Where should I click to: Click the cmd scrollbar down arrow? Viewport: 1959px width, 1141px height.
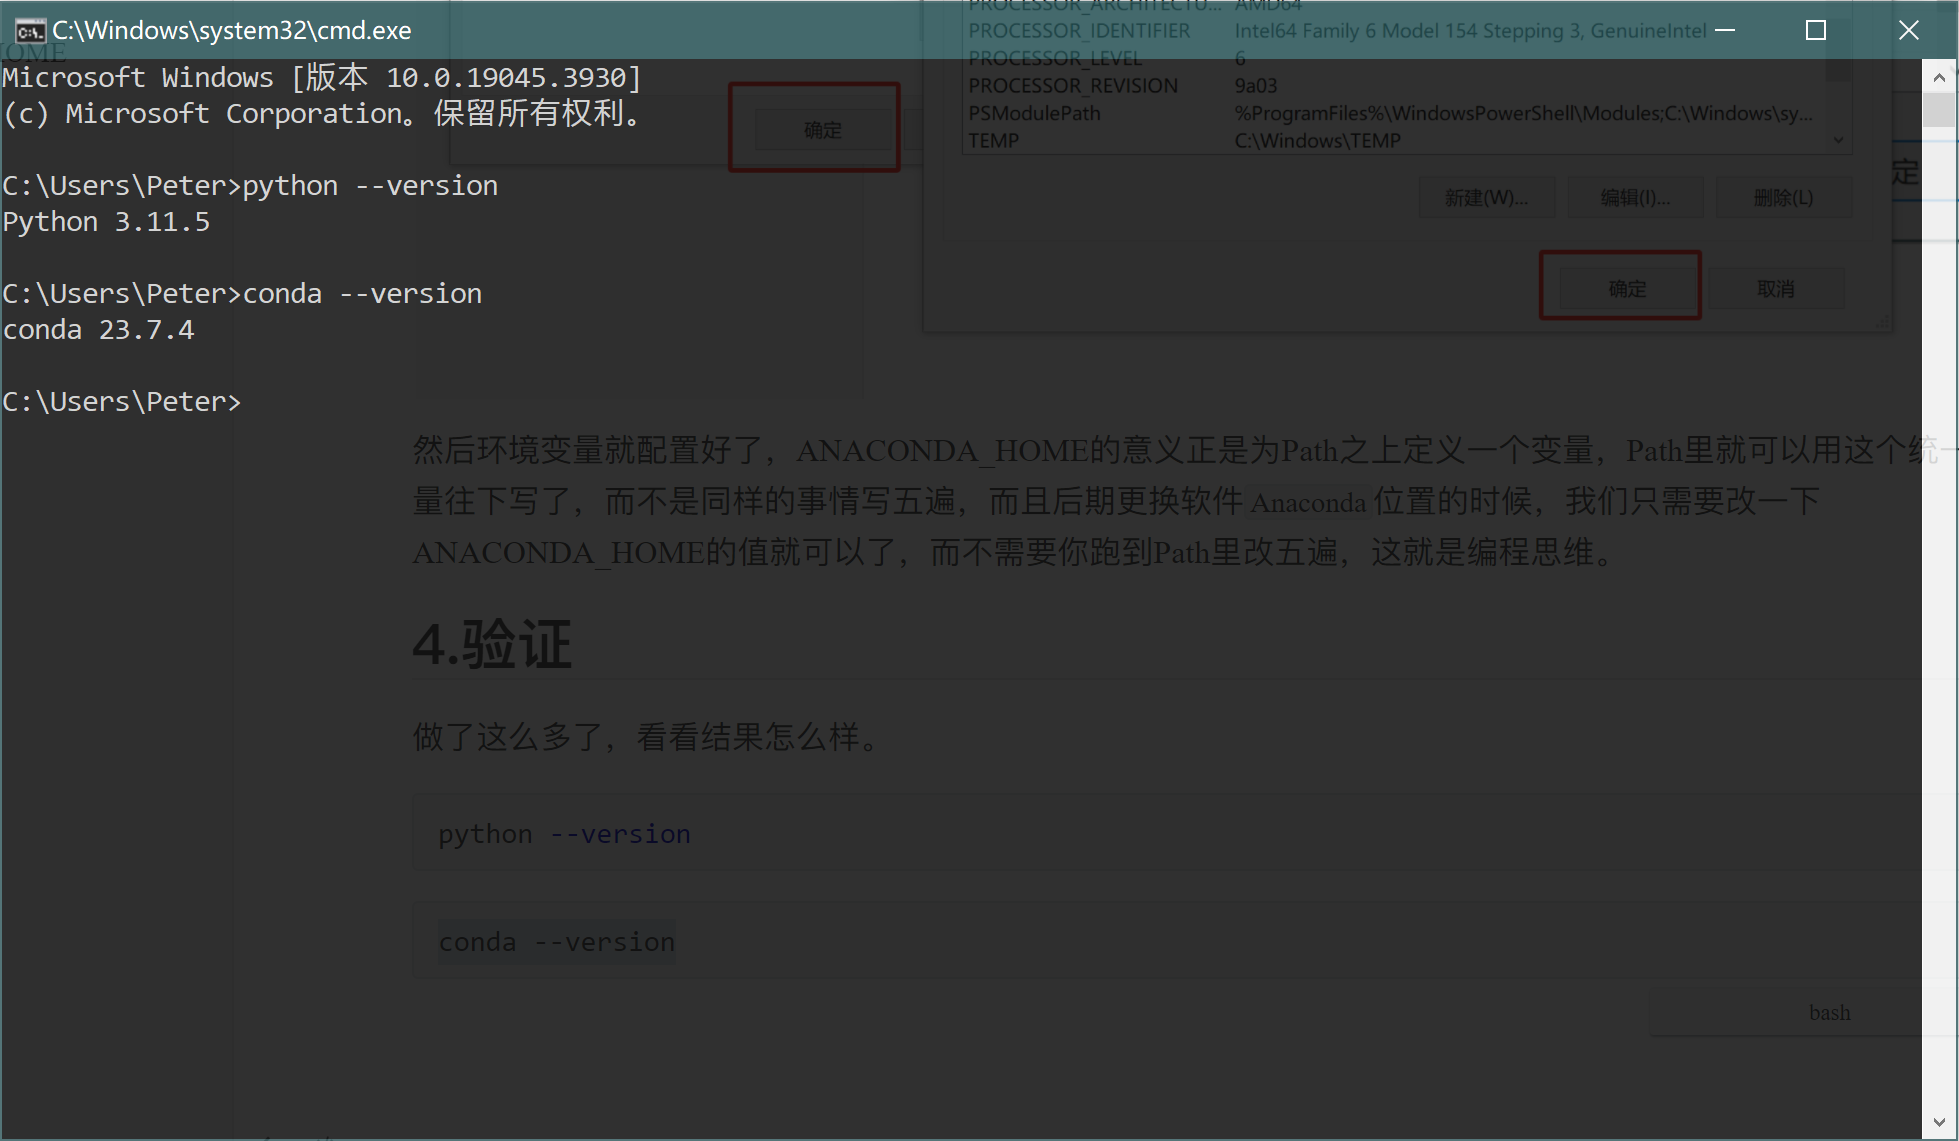(x=1939, y=1122)
